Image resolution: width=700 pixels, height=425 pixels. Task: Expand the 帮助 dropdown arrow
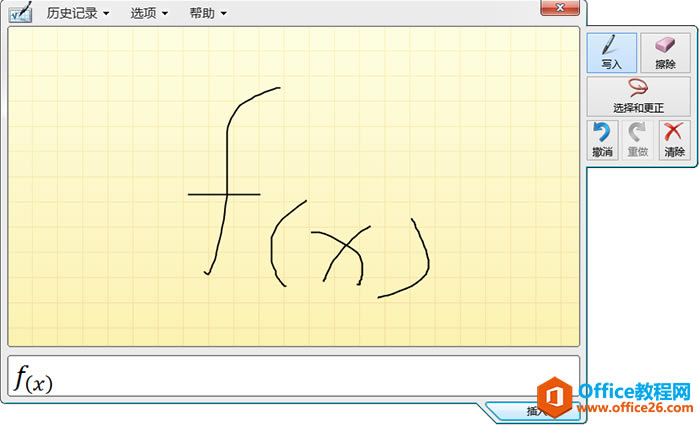(224, 14)
